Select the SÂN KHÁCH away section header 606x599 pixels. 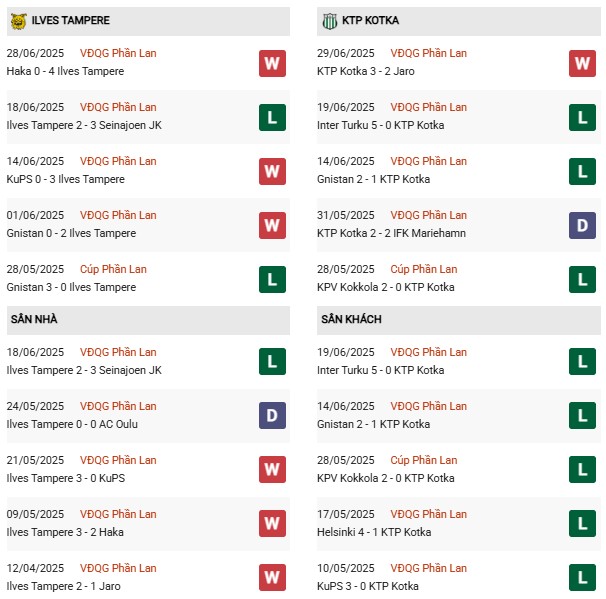pyautogui.click(x=459, y=320)
